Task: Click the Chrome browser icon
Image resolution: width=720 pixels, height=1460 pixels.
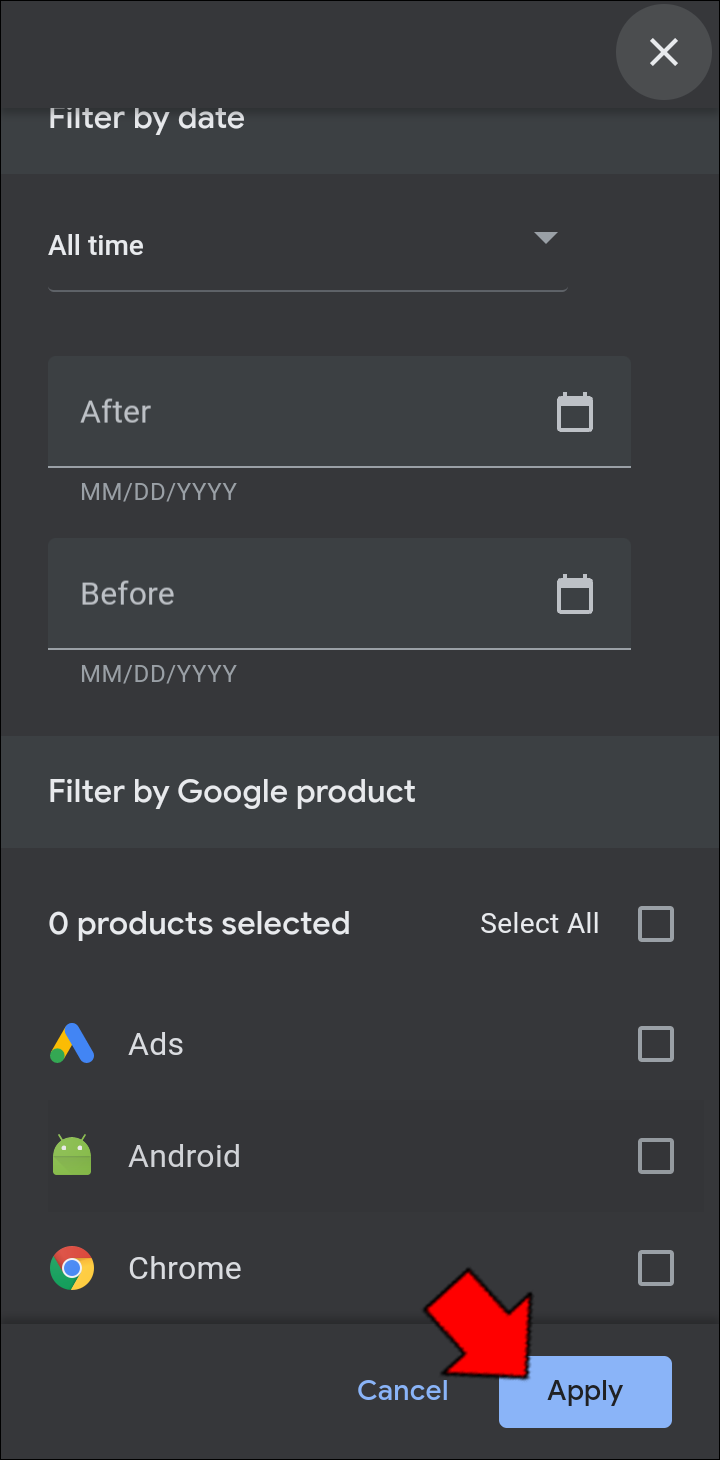Action: click(x=72, y=1268)
